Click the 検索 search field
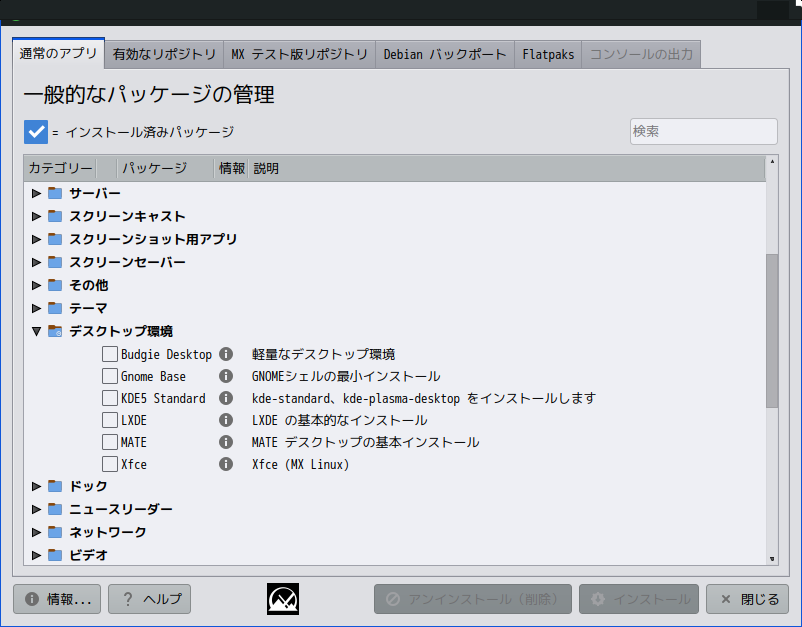Viewport: 802px width, 627px height. click(704, 131)
